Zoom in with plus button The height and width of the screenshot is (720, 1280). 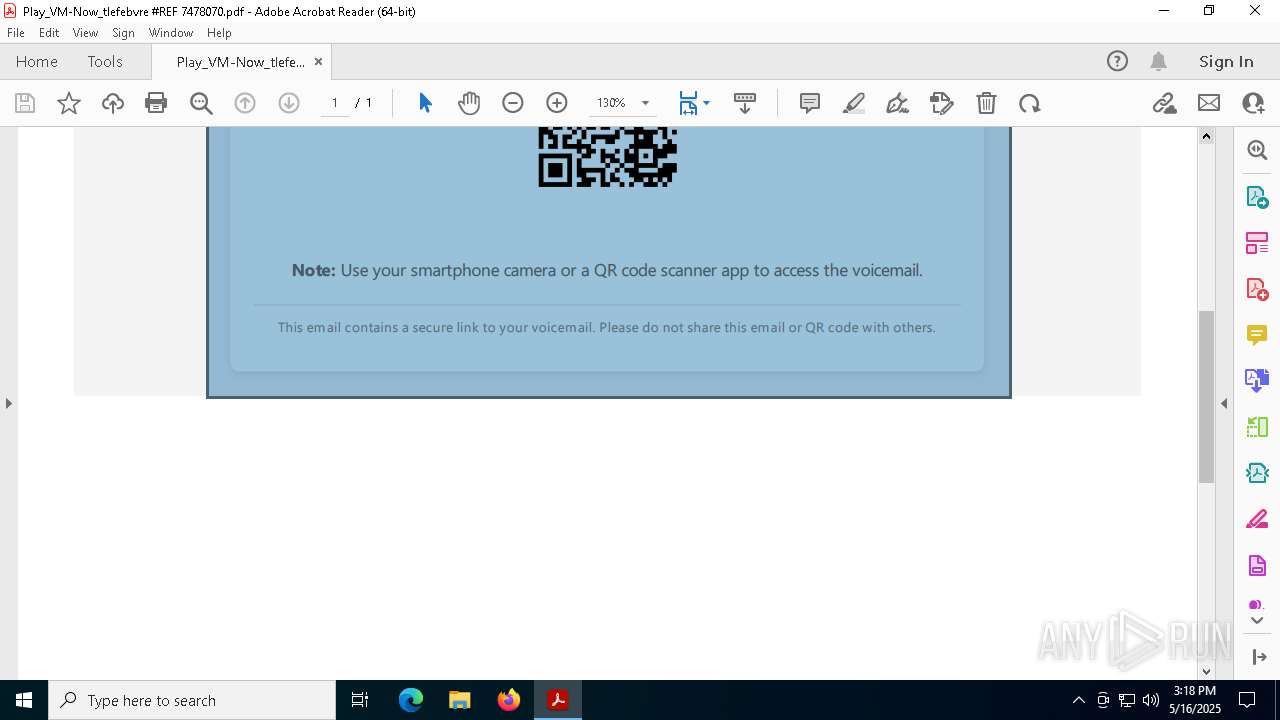coord(557,103)
